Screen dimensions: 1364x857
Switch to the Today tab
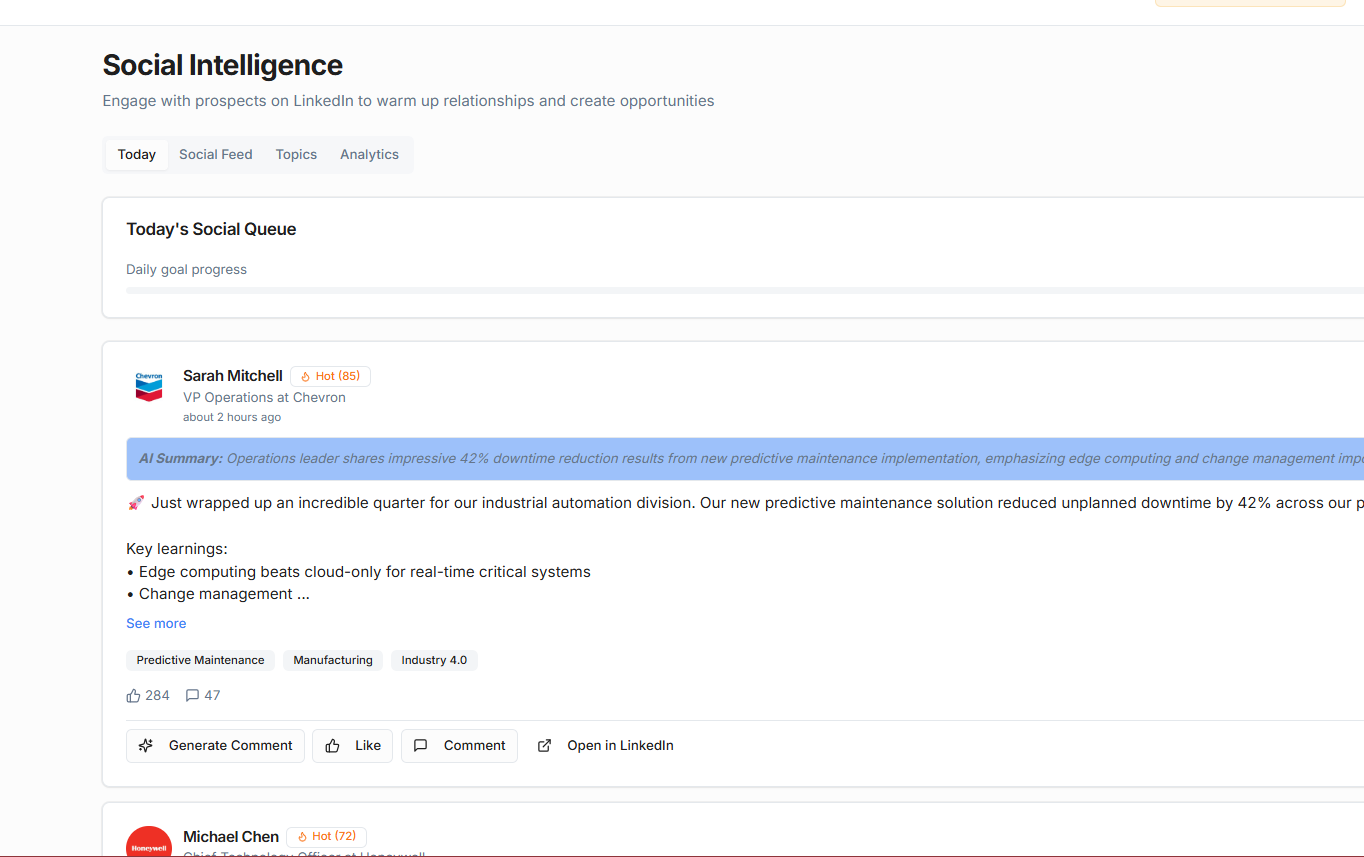coord(137,155)
